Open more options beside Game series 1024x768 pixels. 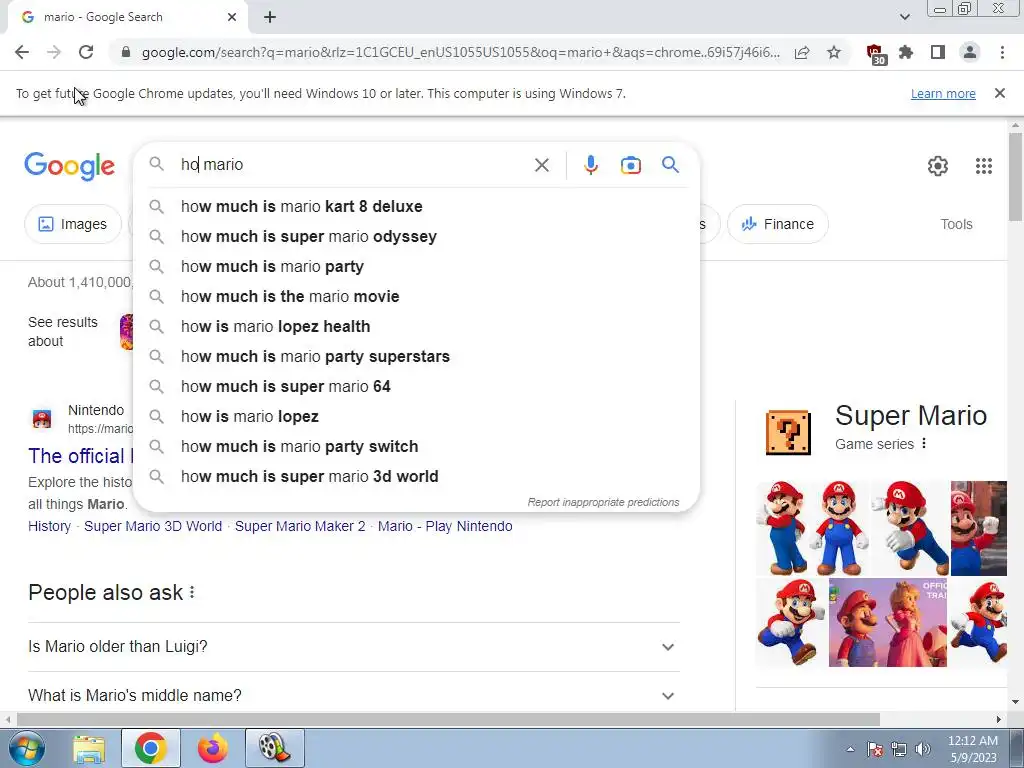923,443
